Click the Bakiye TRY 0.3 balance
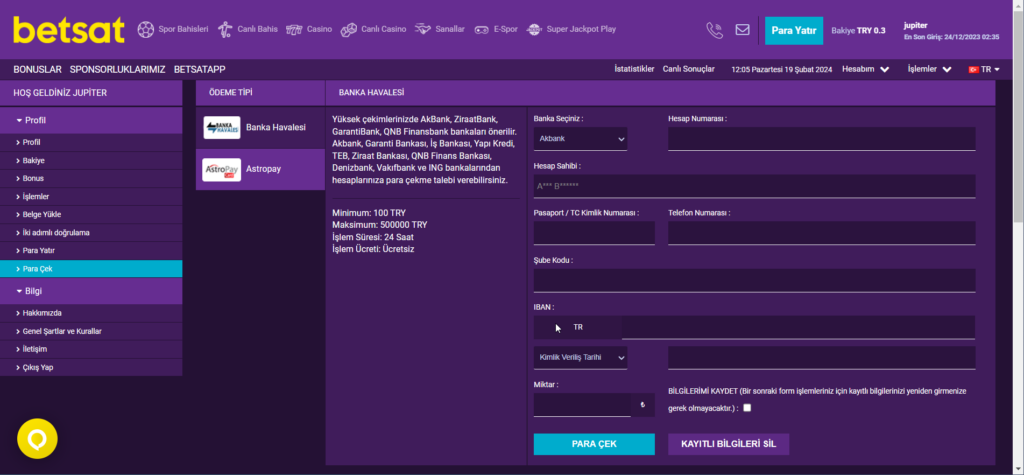Image resolution: width=1024 pixels, height=475 pixels. pyautogui.click(x=858, y=31)
